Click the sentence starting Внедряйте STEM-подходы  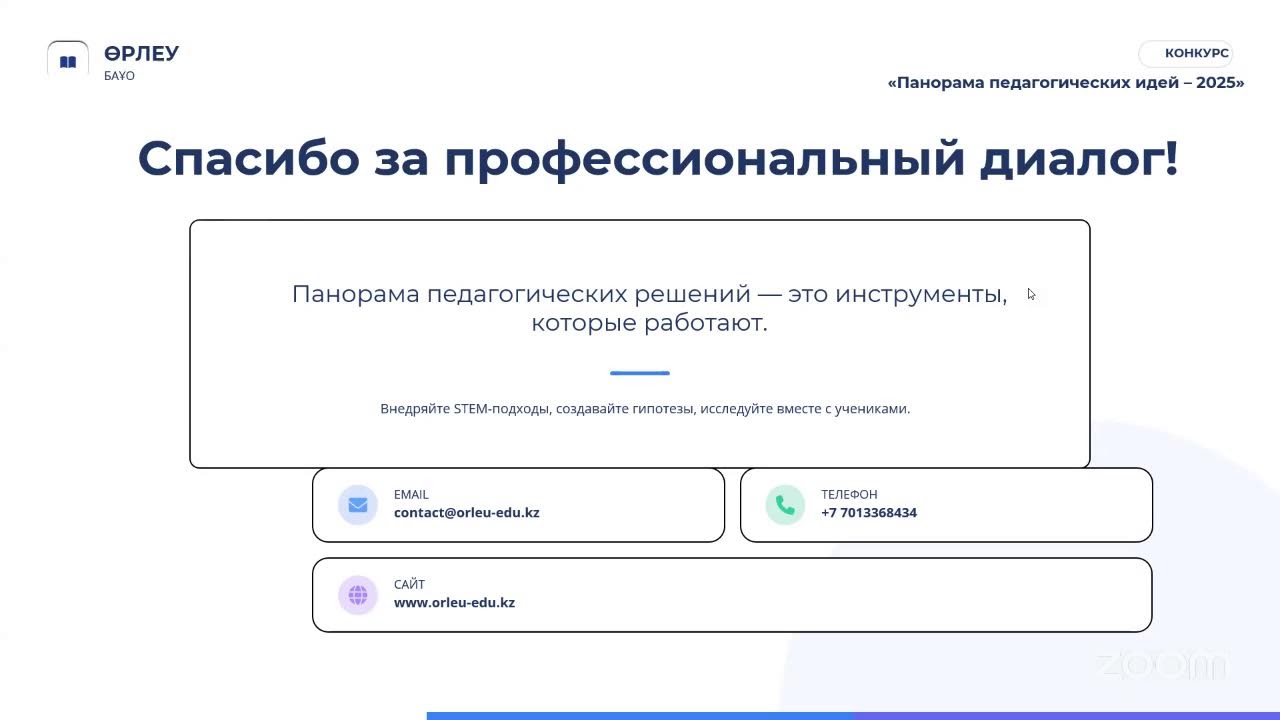click(x=645, y=409)
